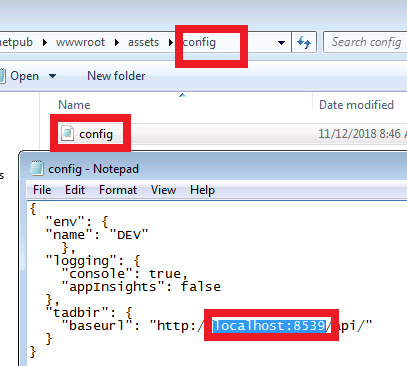Open the File menu in Notepad
407x366 pixels.
42,190
